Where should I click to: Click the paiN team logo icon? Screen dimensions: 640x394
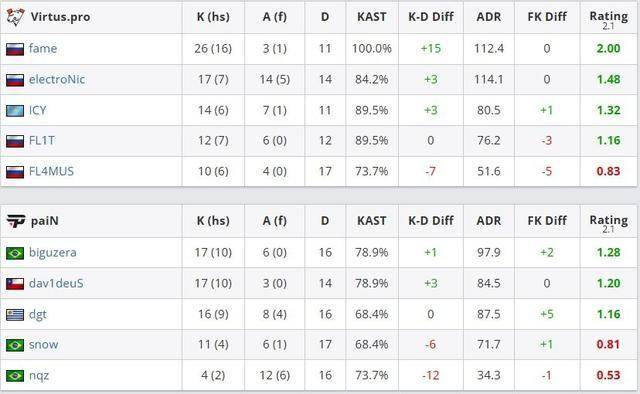(x=16, y=221)
